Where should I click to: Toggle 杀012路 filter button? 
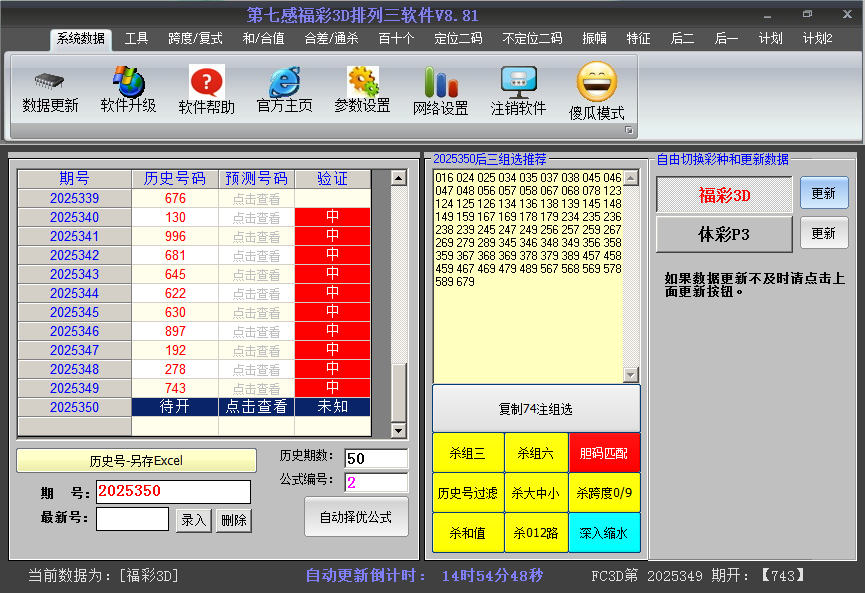[536, 532]
